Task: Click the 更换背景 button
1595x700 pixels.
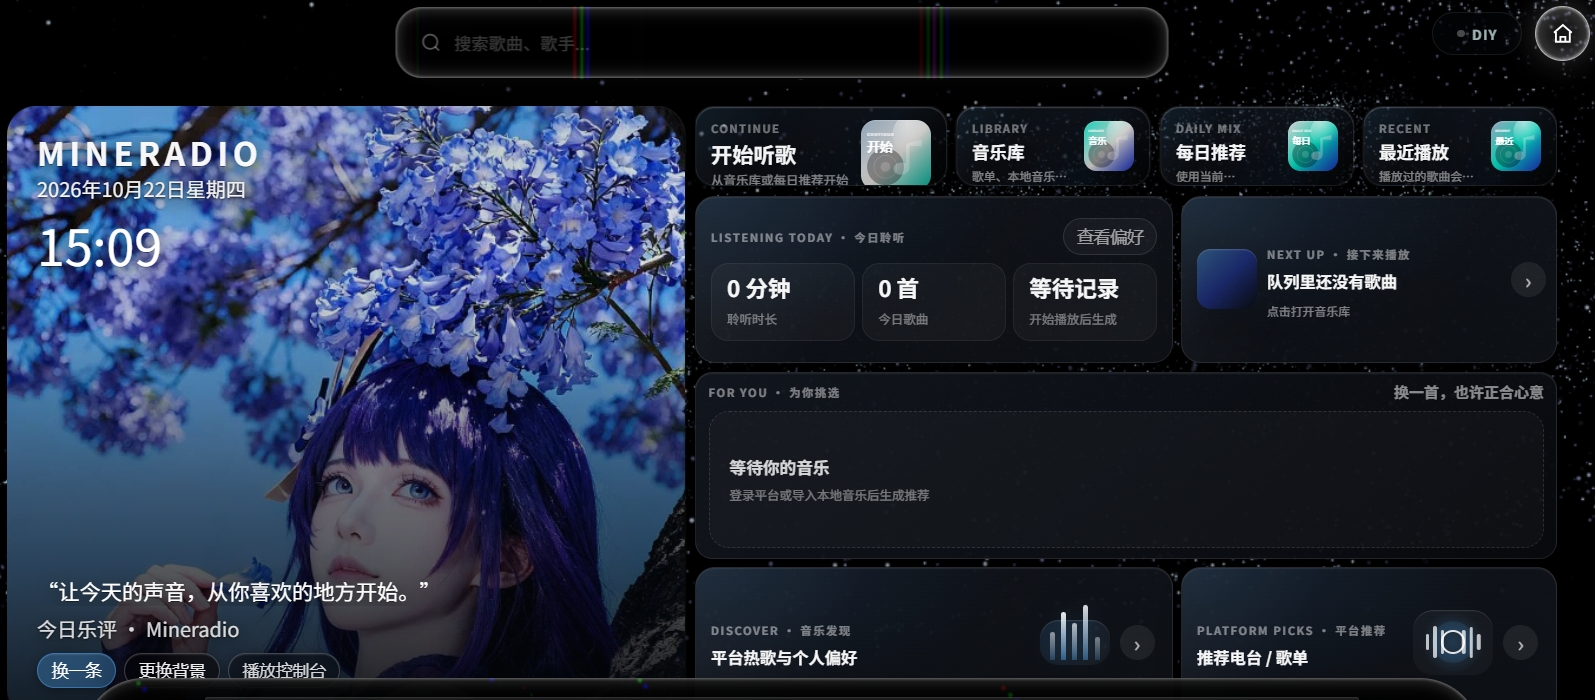Action: click(x=172, y=670)
